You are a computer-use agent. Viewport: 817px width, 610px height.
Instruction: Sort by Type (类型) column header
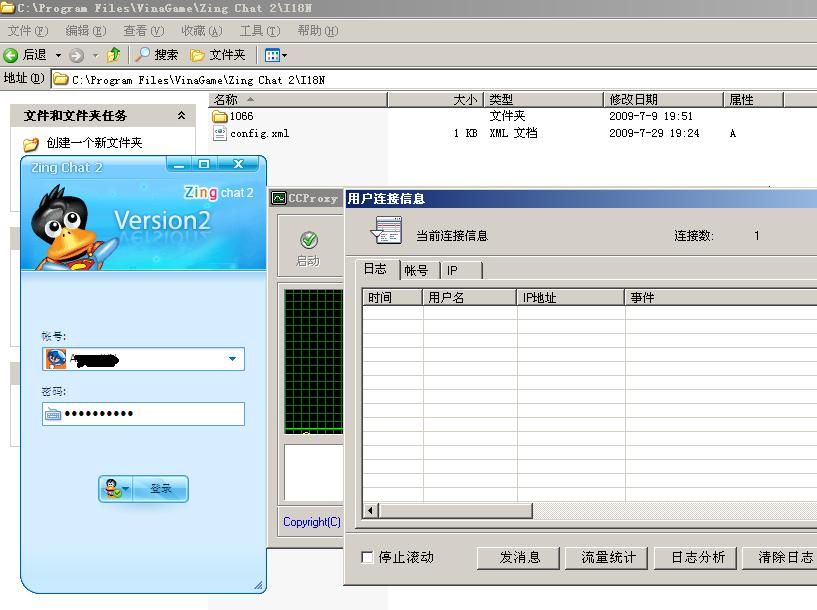click(x=544, y=99)
